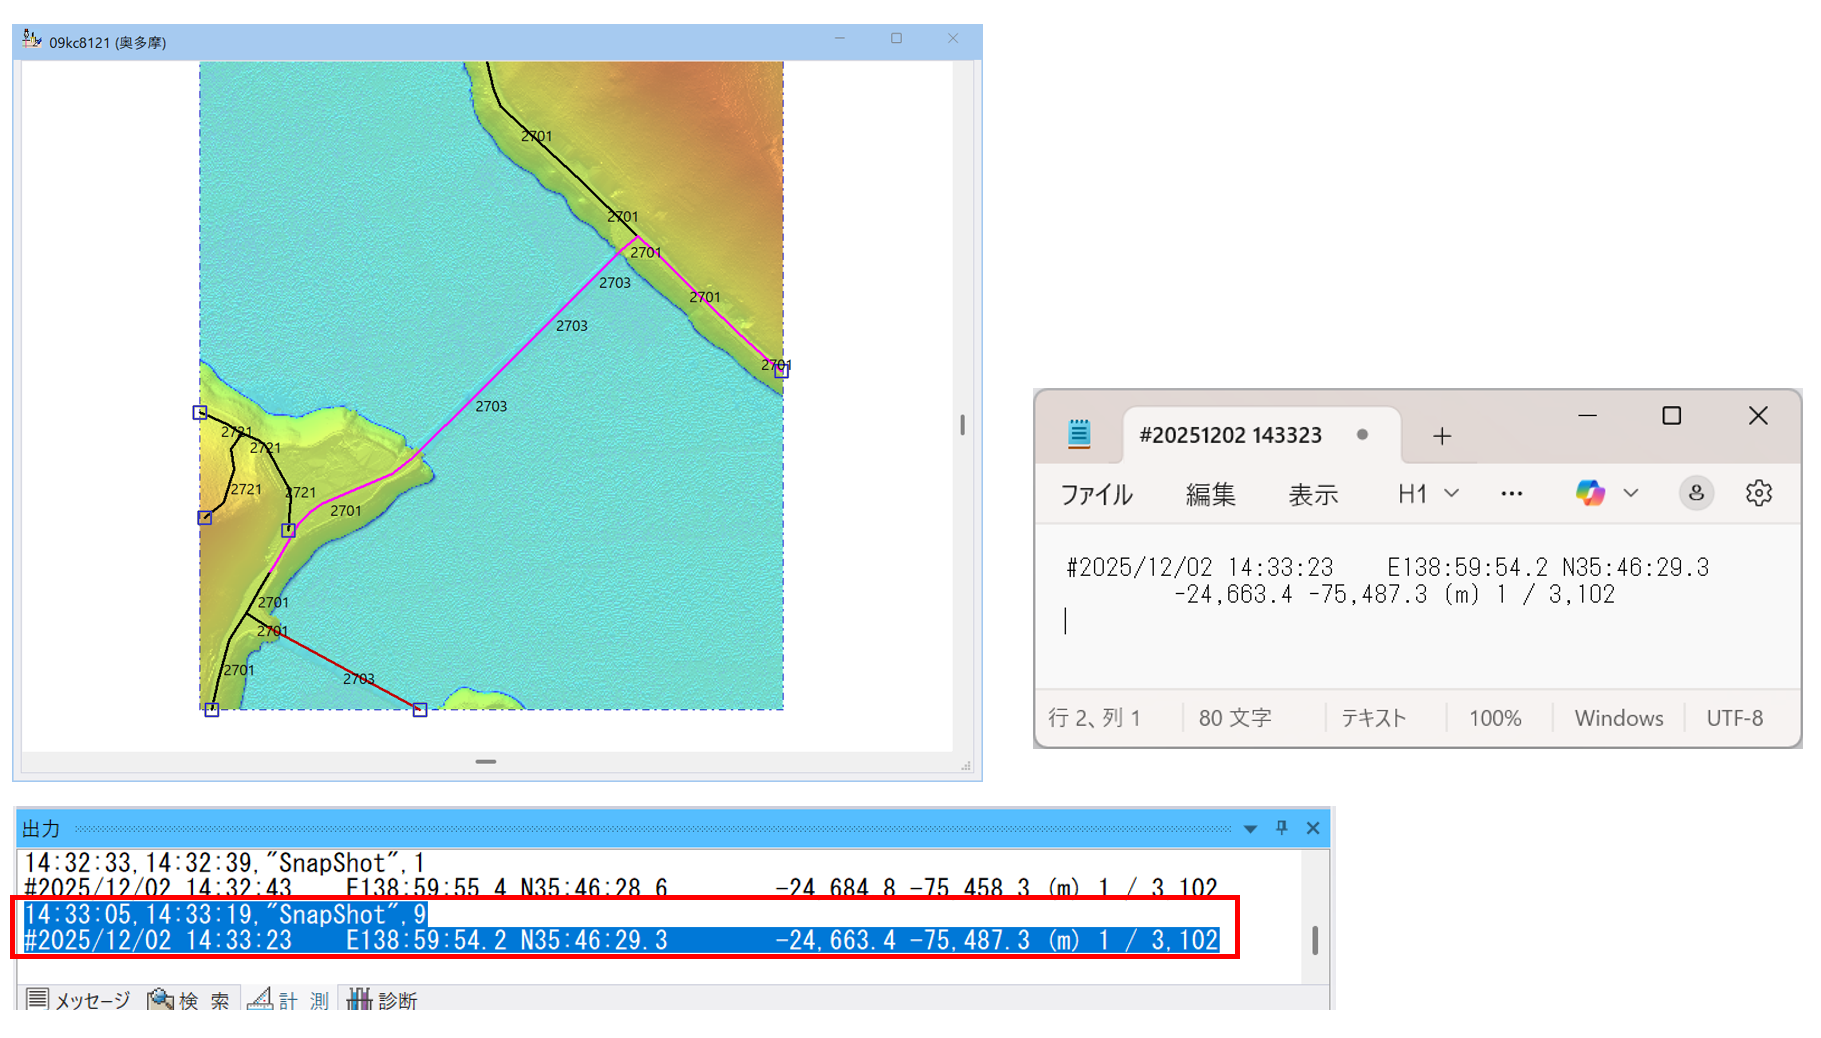
Task: Switch to the 検索 tab
Action: pyautogui.click(x=190, y=1000)
